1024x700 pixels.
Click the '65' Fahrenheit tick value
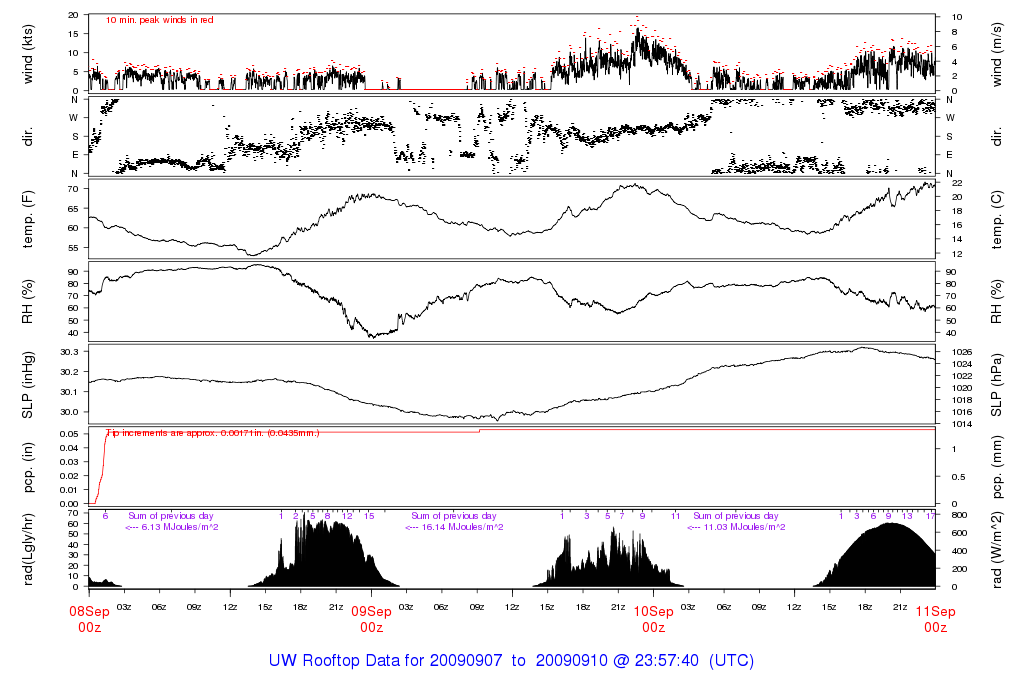[73, 209]
